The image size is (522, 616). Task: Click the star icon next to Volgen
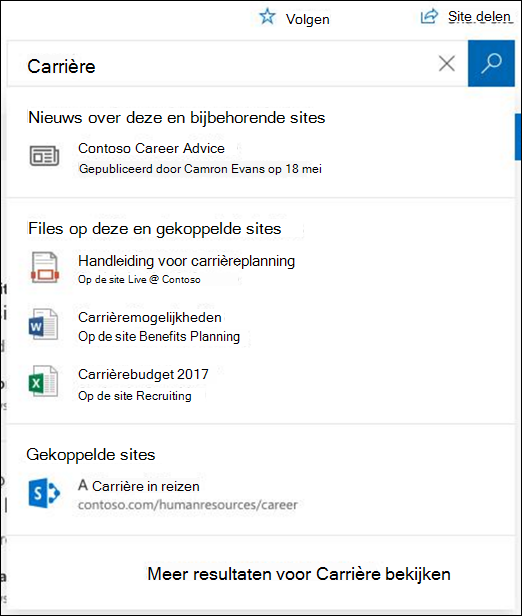point(267,17)
